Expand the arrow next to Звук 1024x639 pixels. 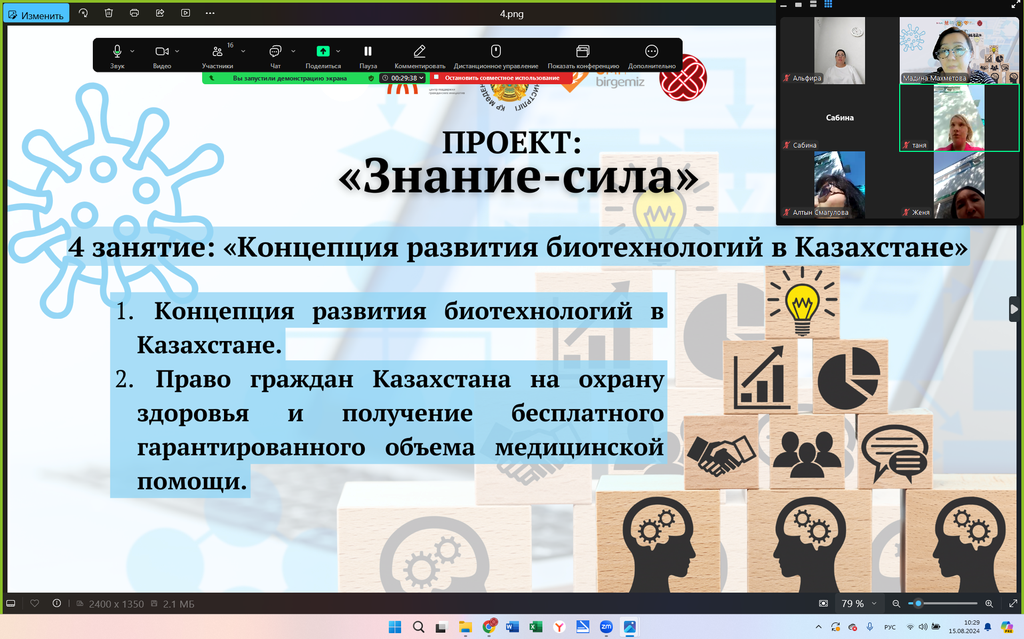point(133,50)
